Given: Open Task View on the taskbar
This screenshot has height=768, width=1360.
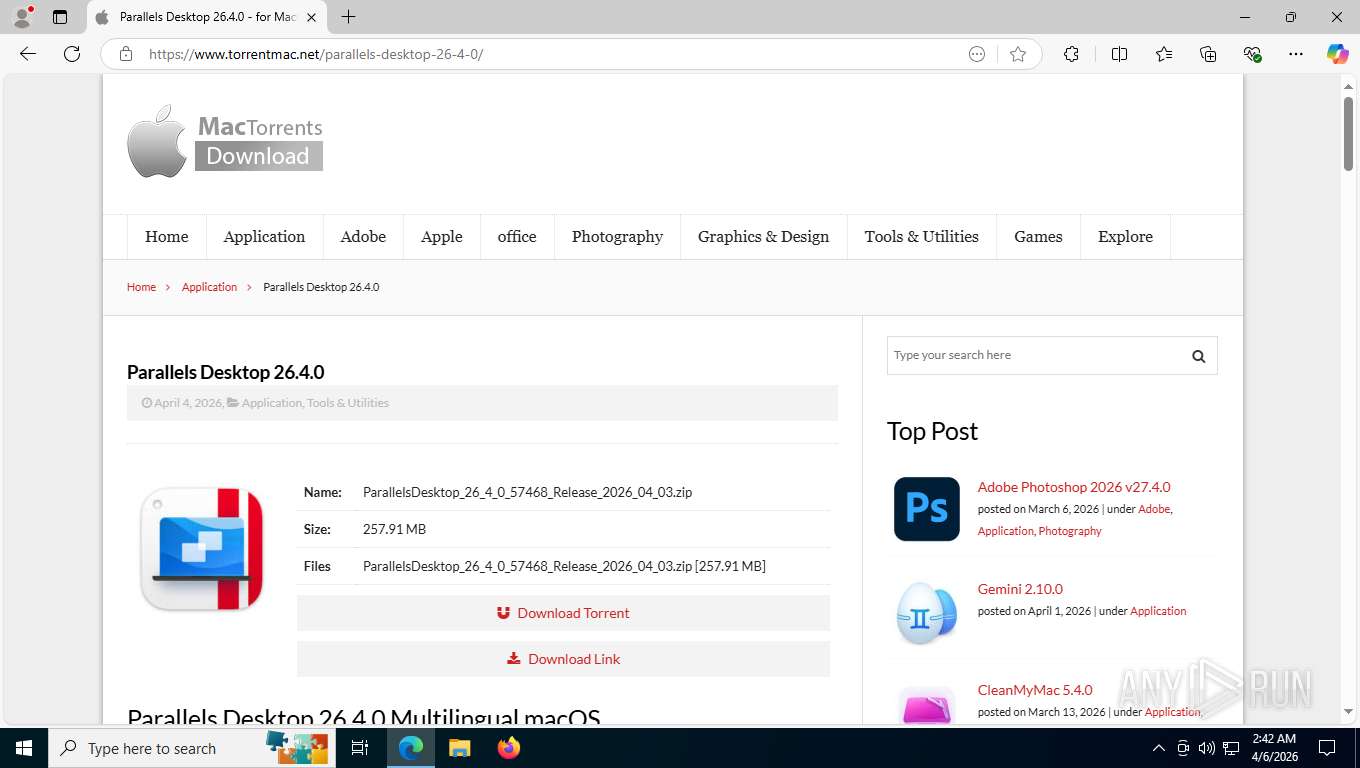Looking at the screenshot, I should pos(360,748).
